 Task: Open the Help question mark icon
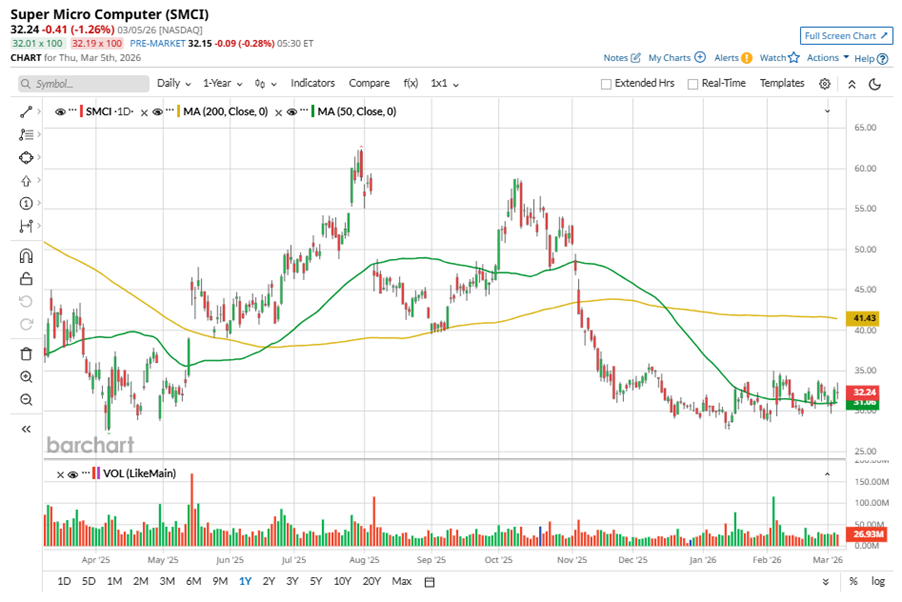coord(882,59)
